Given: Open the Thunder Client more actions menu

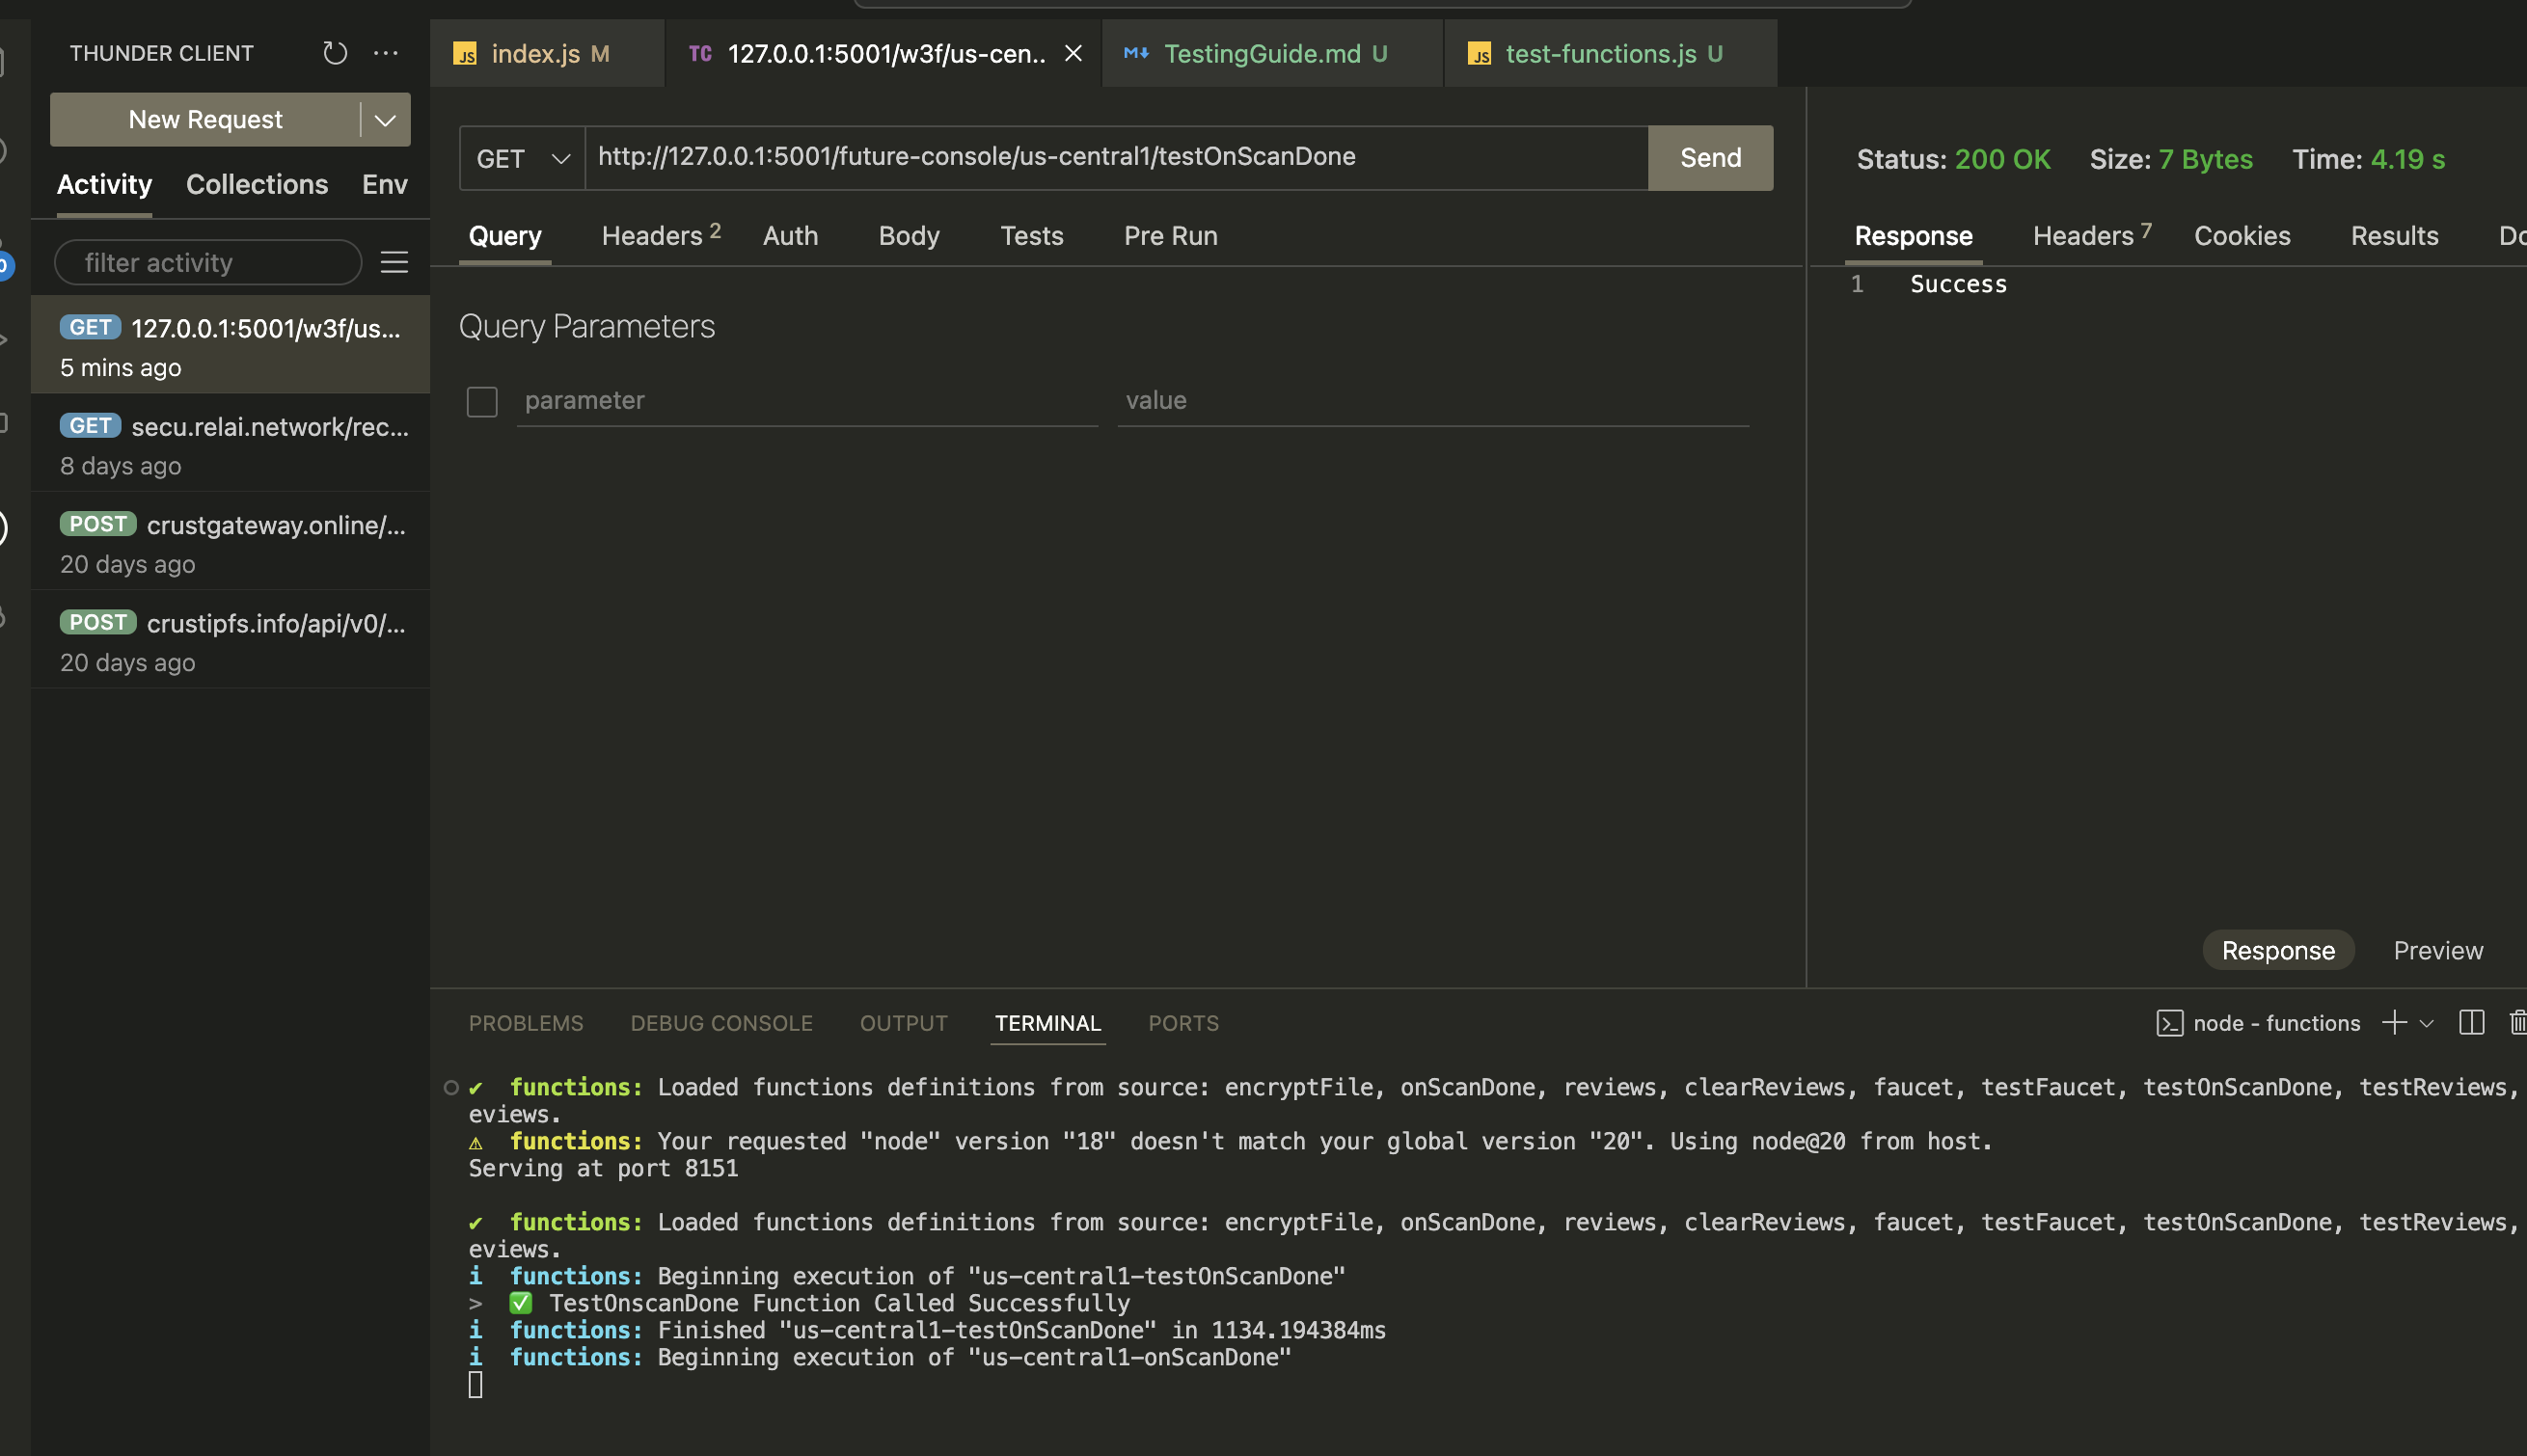Looking at the screenshot, I should tap(386, 53).
